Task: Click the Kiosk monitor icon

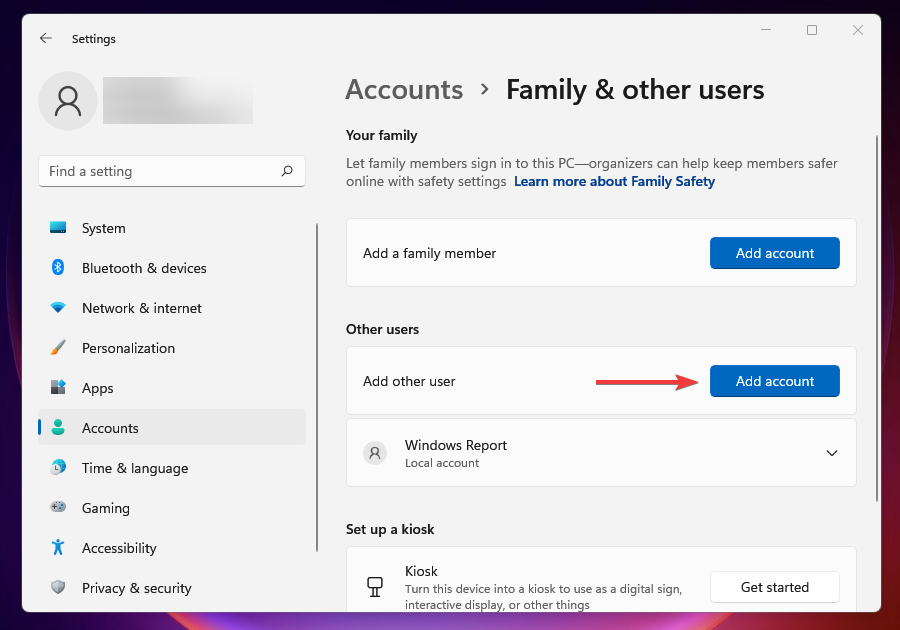Action: [x=375, y=586]
